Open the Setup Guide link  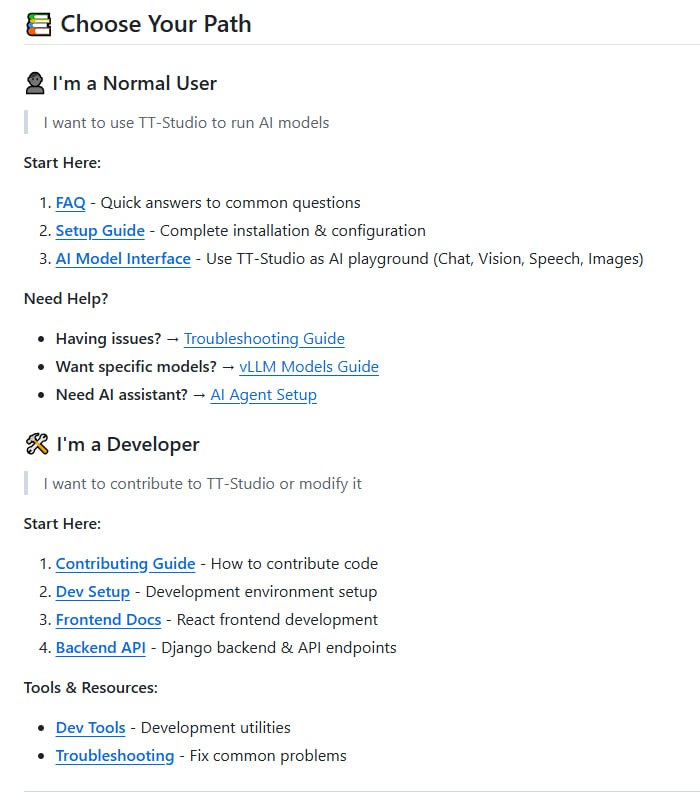pos(100,231)
